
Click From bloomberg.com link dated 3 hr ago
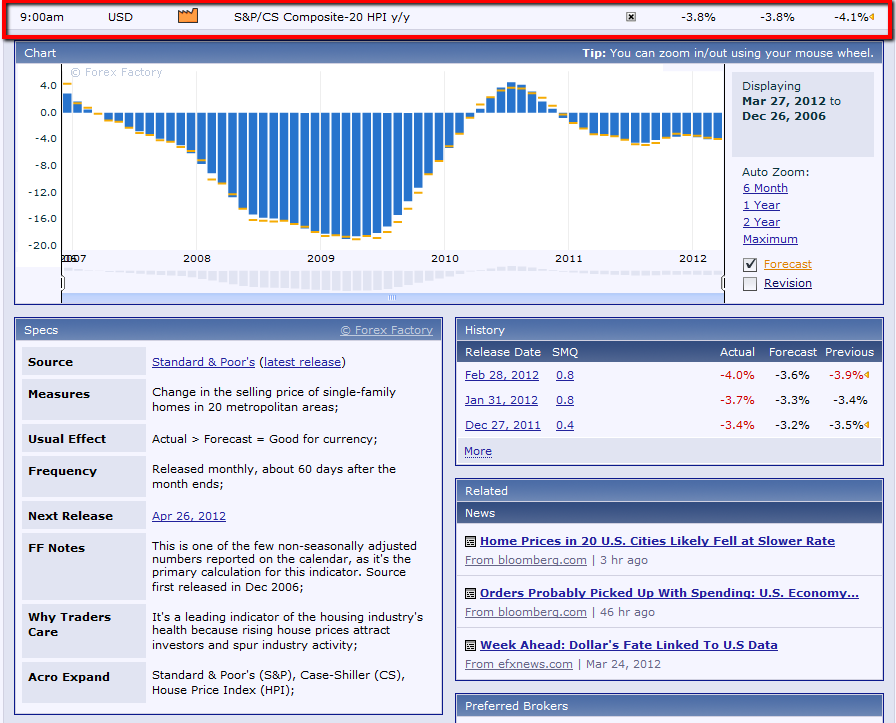point(526,560)
